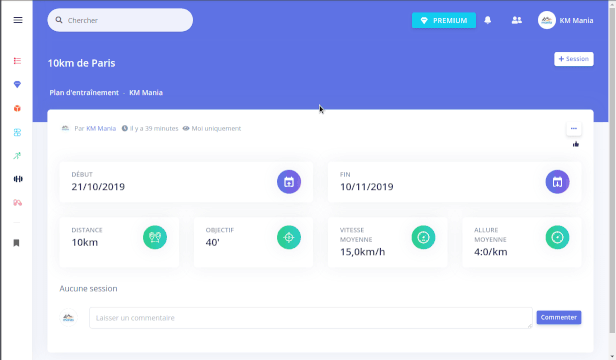This screenshot has width=616, height=360.
Task: Like the plan with thumbs-up icon
Action: pos(576,144)
